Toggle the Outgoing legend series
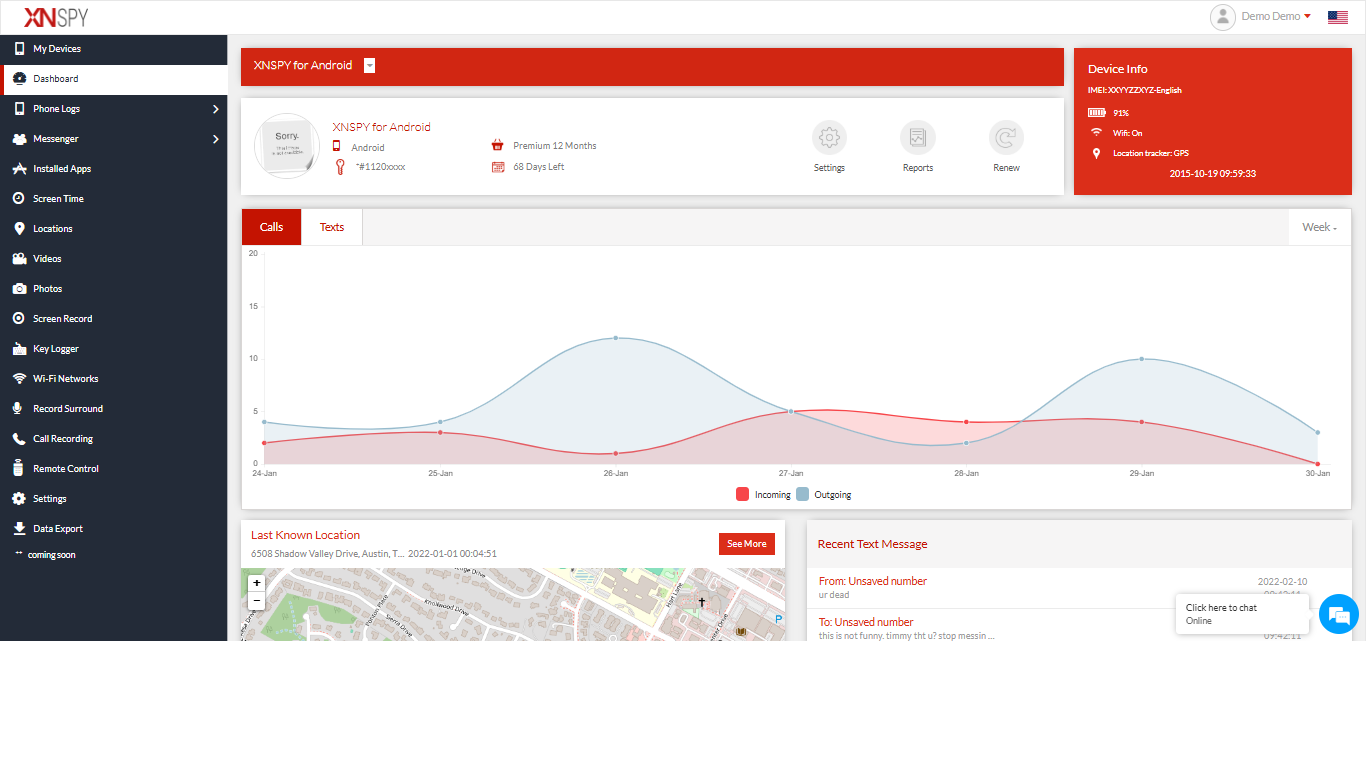 click(x=824, y=495)
